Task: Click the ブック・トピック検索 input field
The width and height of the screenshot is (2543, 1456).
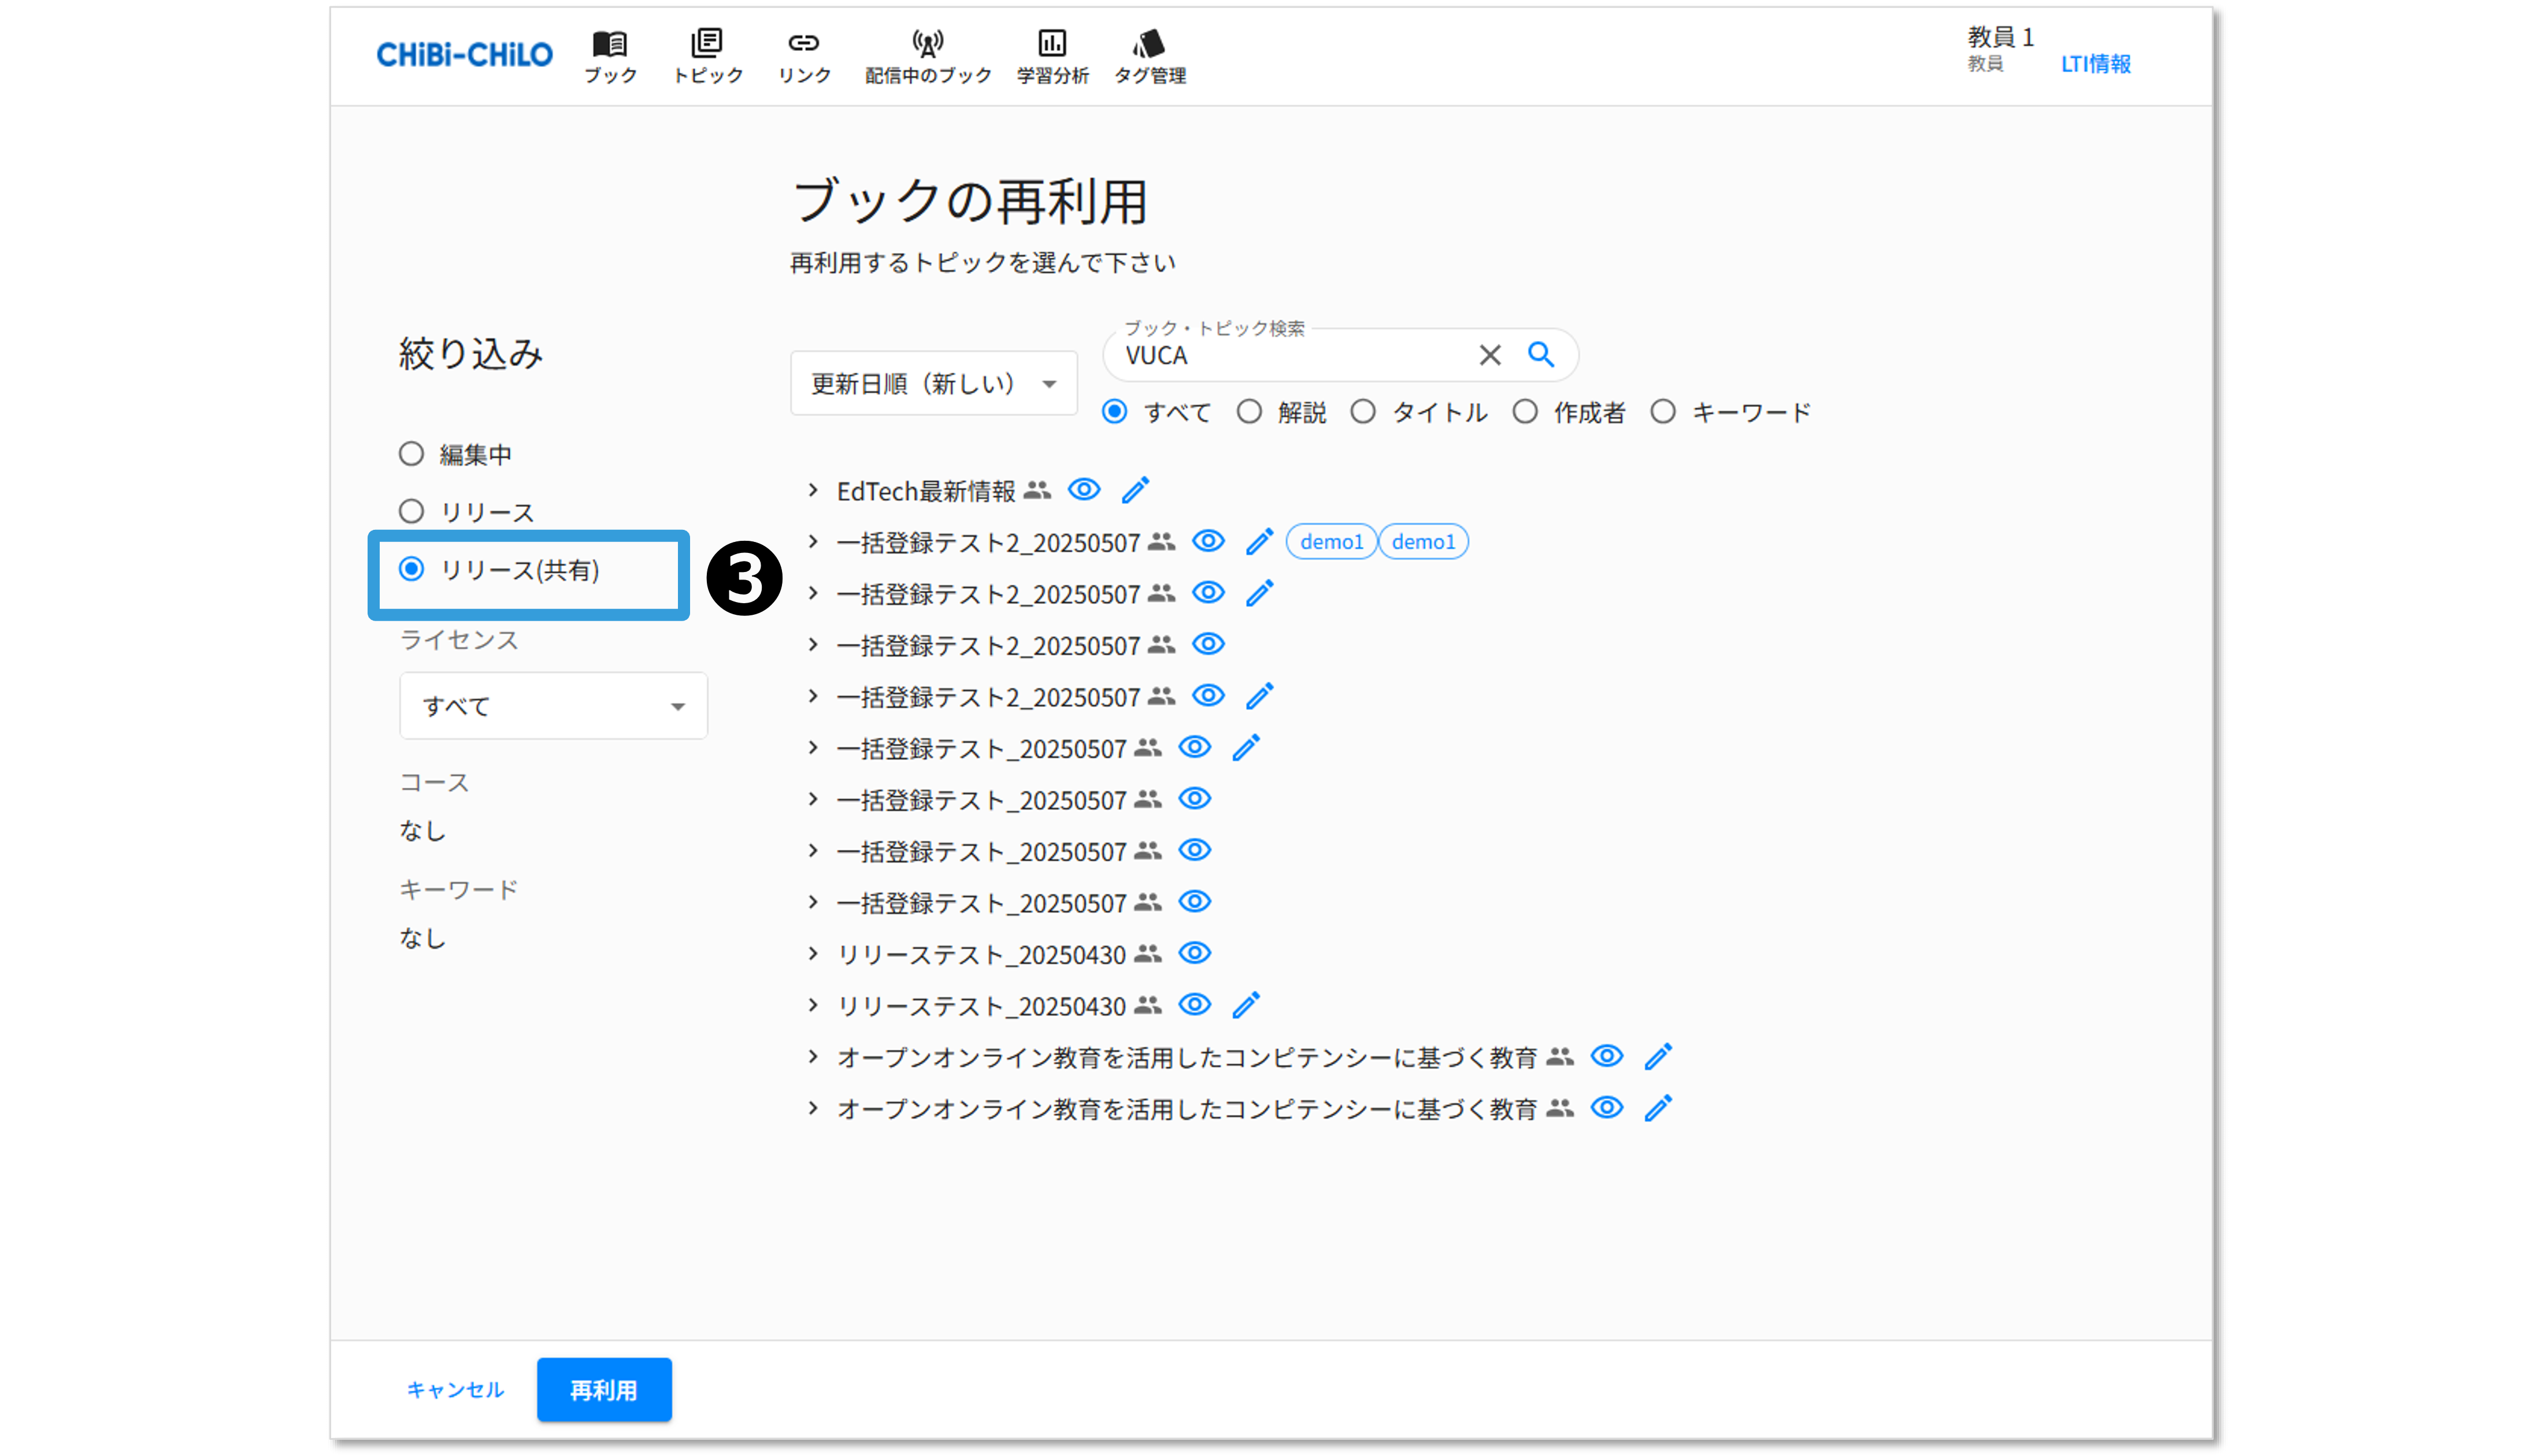Action: coord(1290,356)
